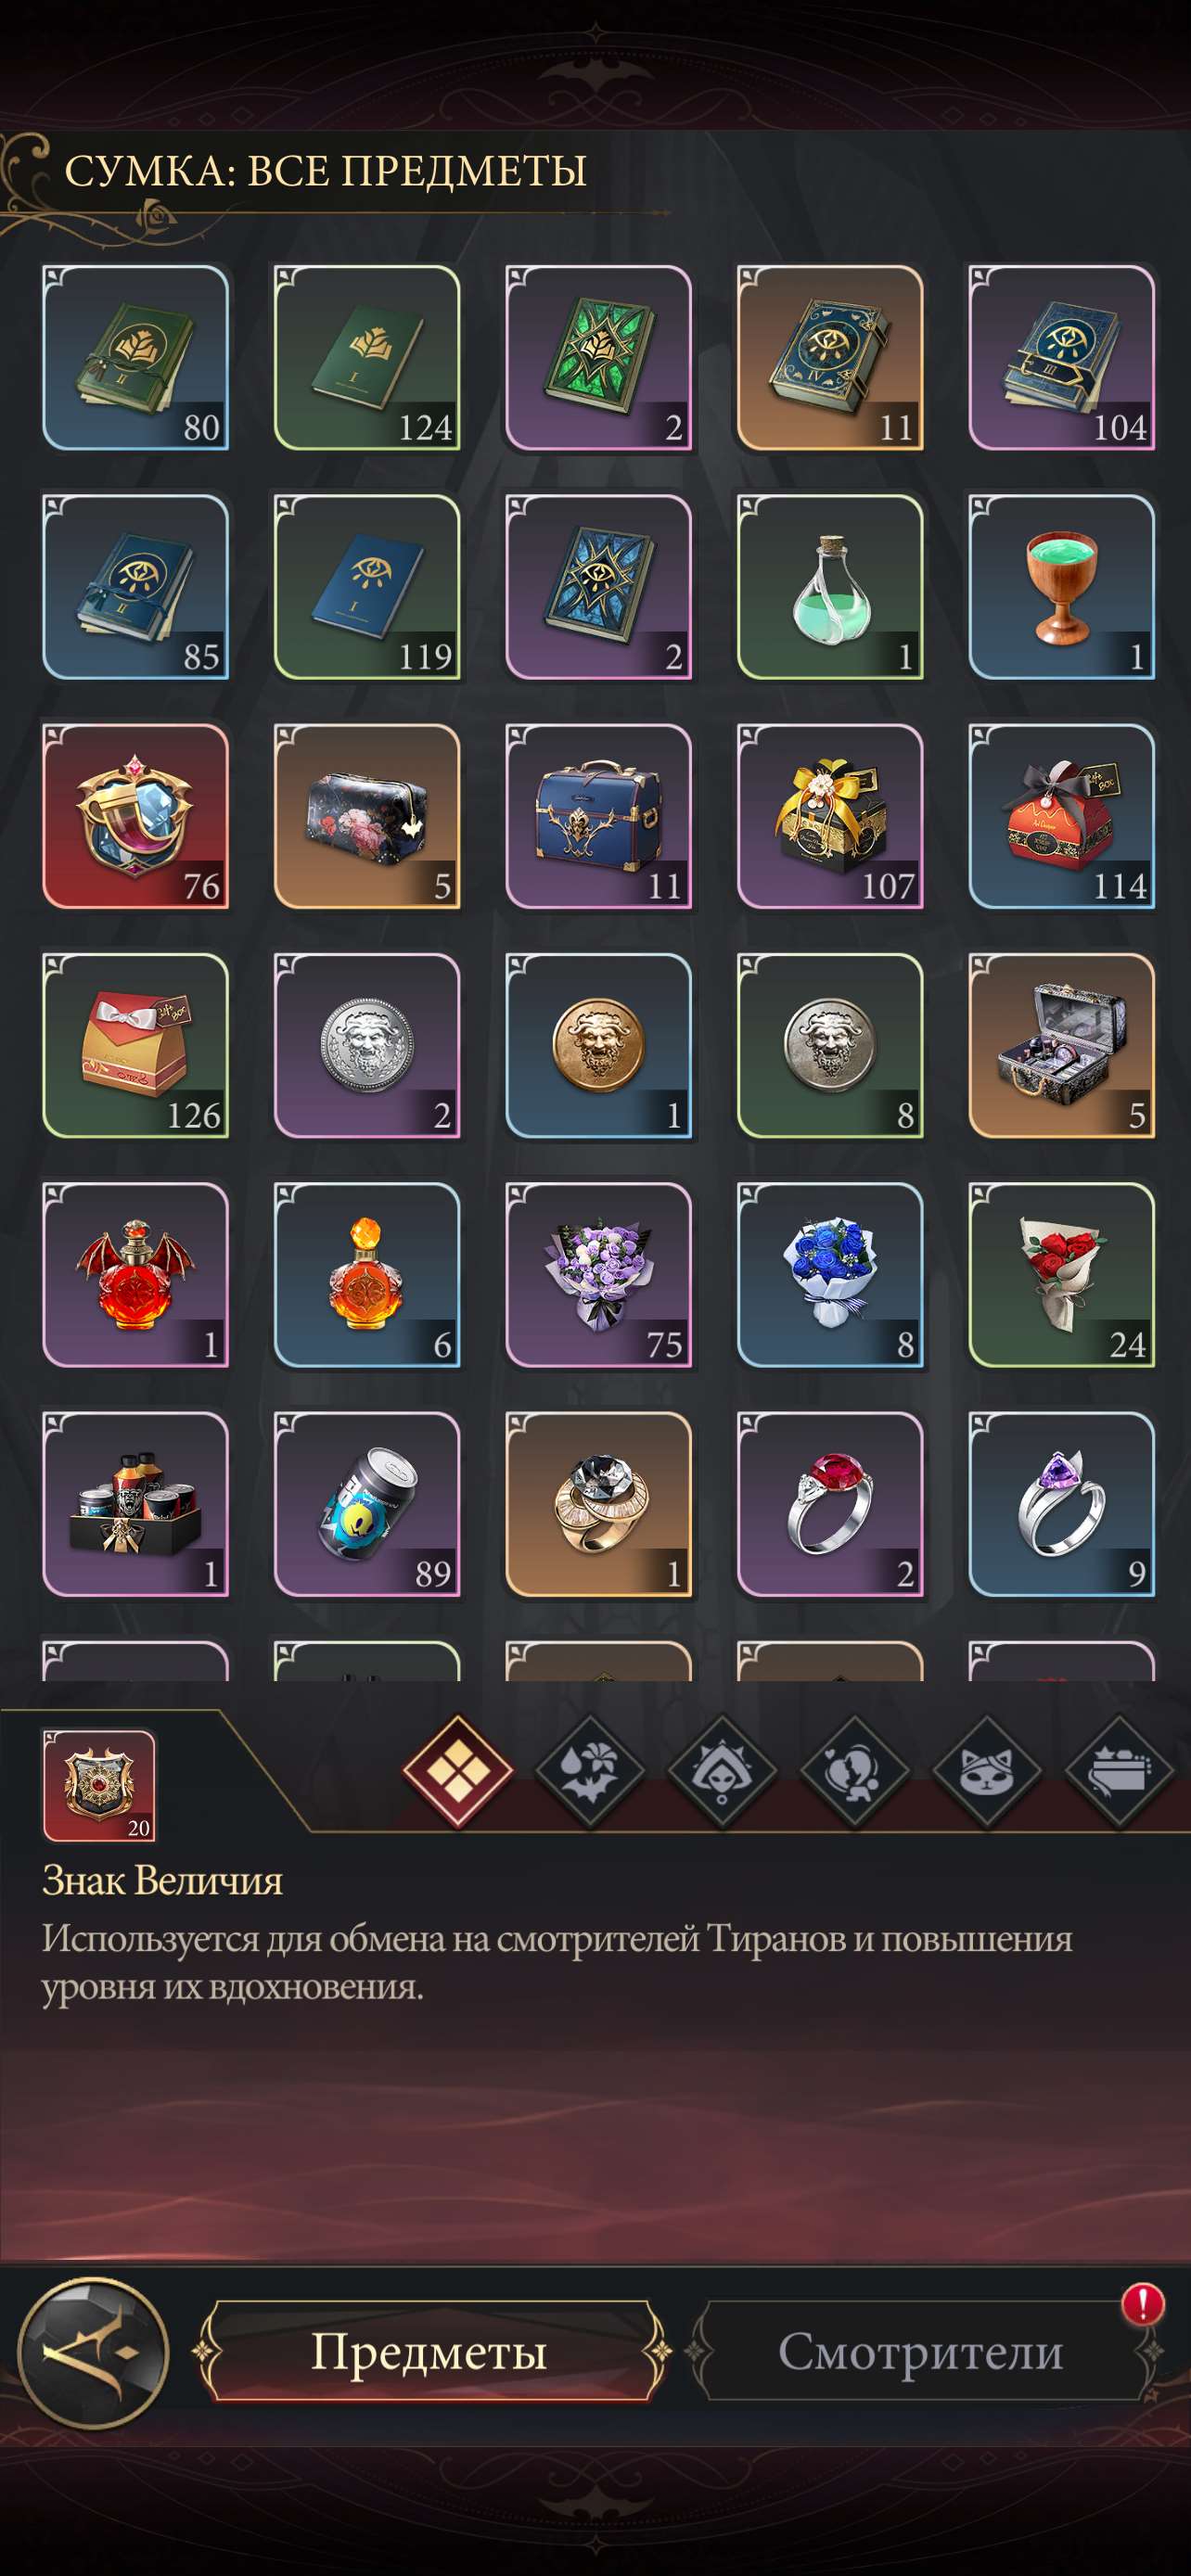Viewport: 1191px width, 2576px height.
Task: Select the ruby ring item
Action: (x=830, y=1503)
